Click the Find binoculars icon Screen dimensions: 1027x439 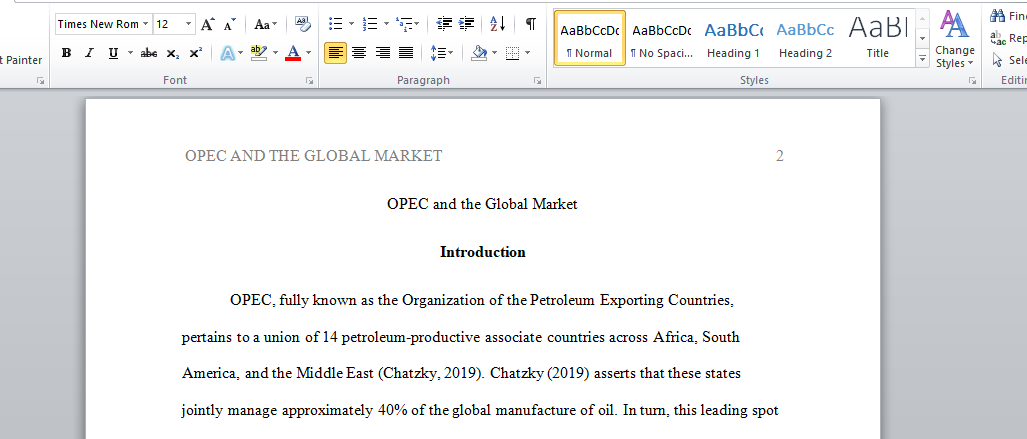pos(998,16)
